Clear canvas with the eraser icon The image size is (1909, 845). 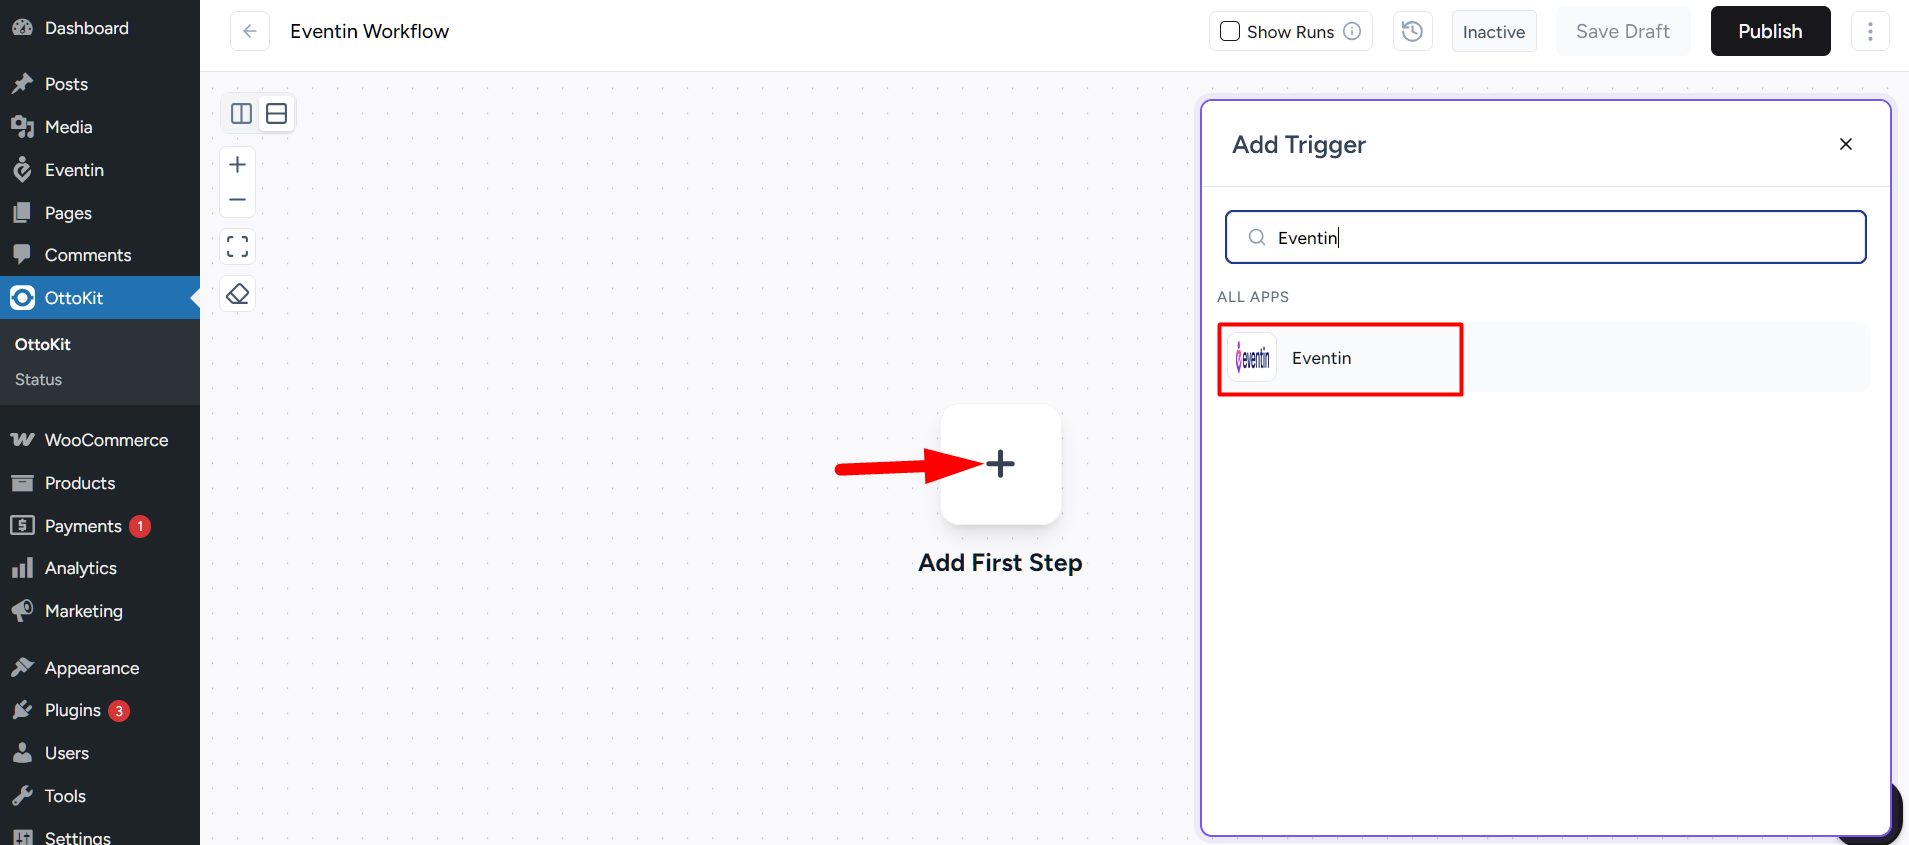tap(237, 294)
